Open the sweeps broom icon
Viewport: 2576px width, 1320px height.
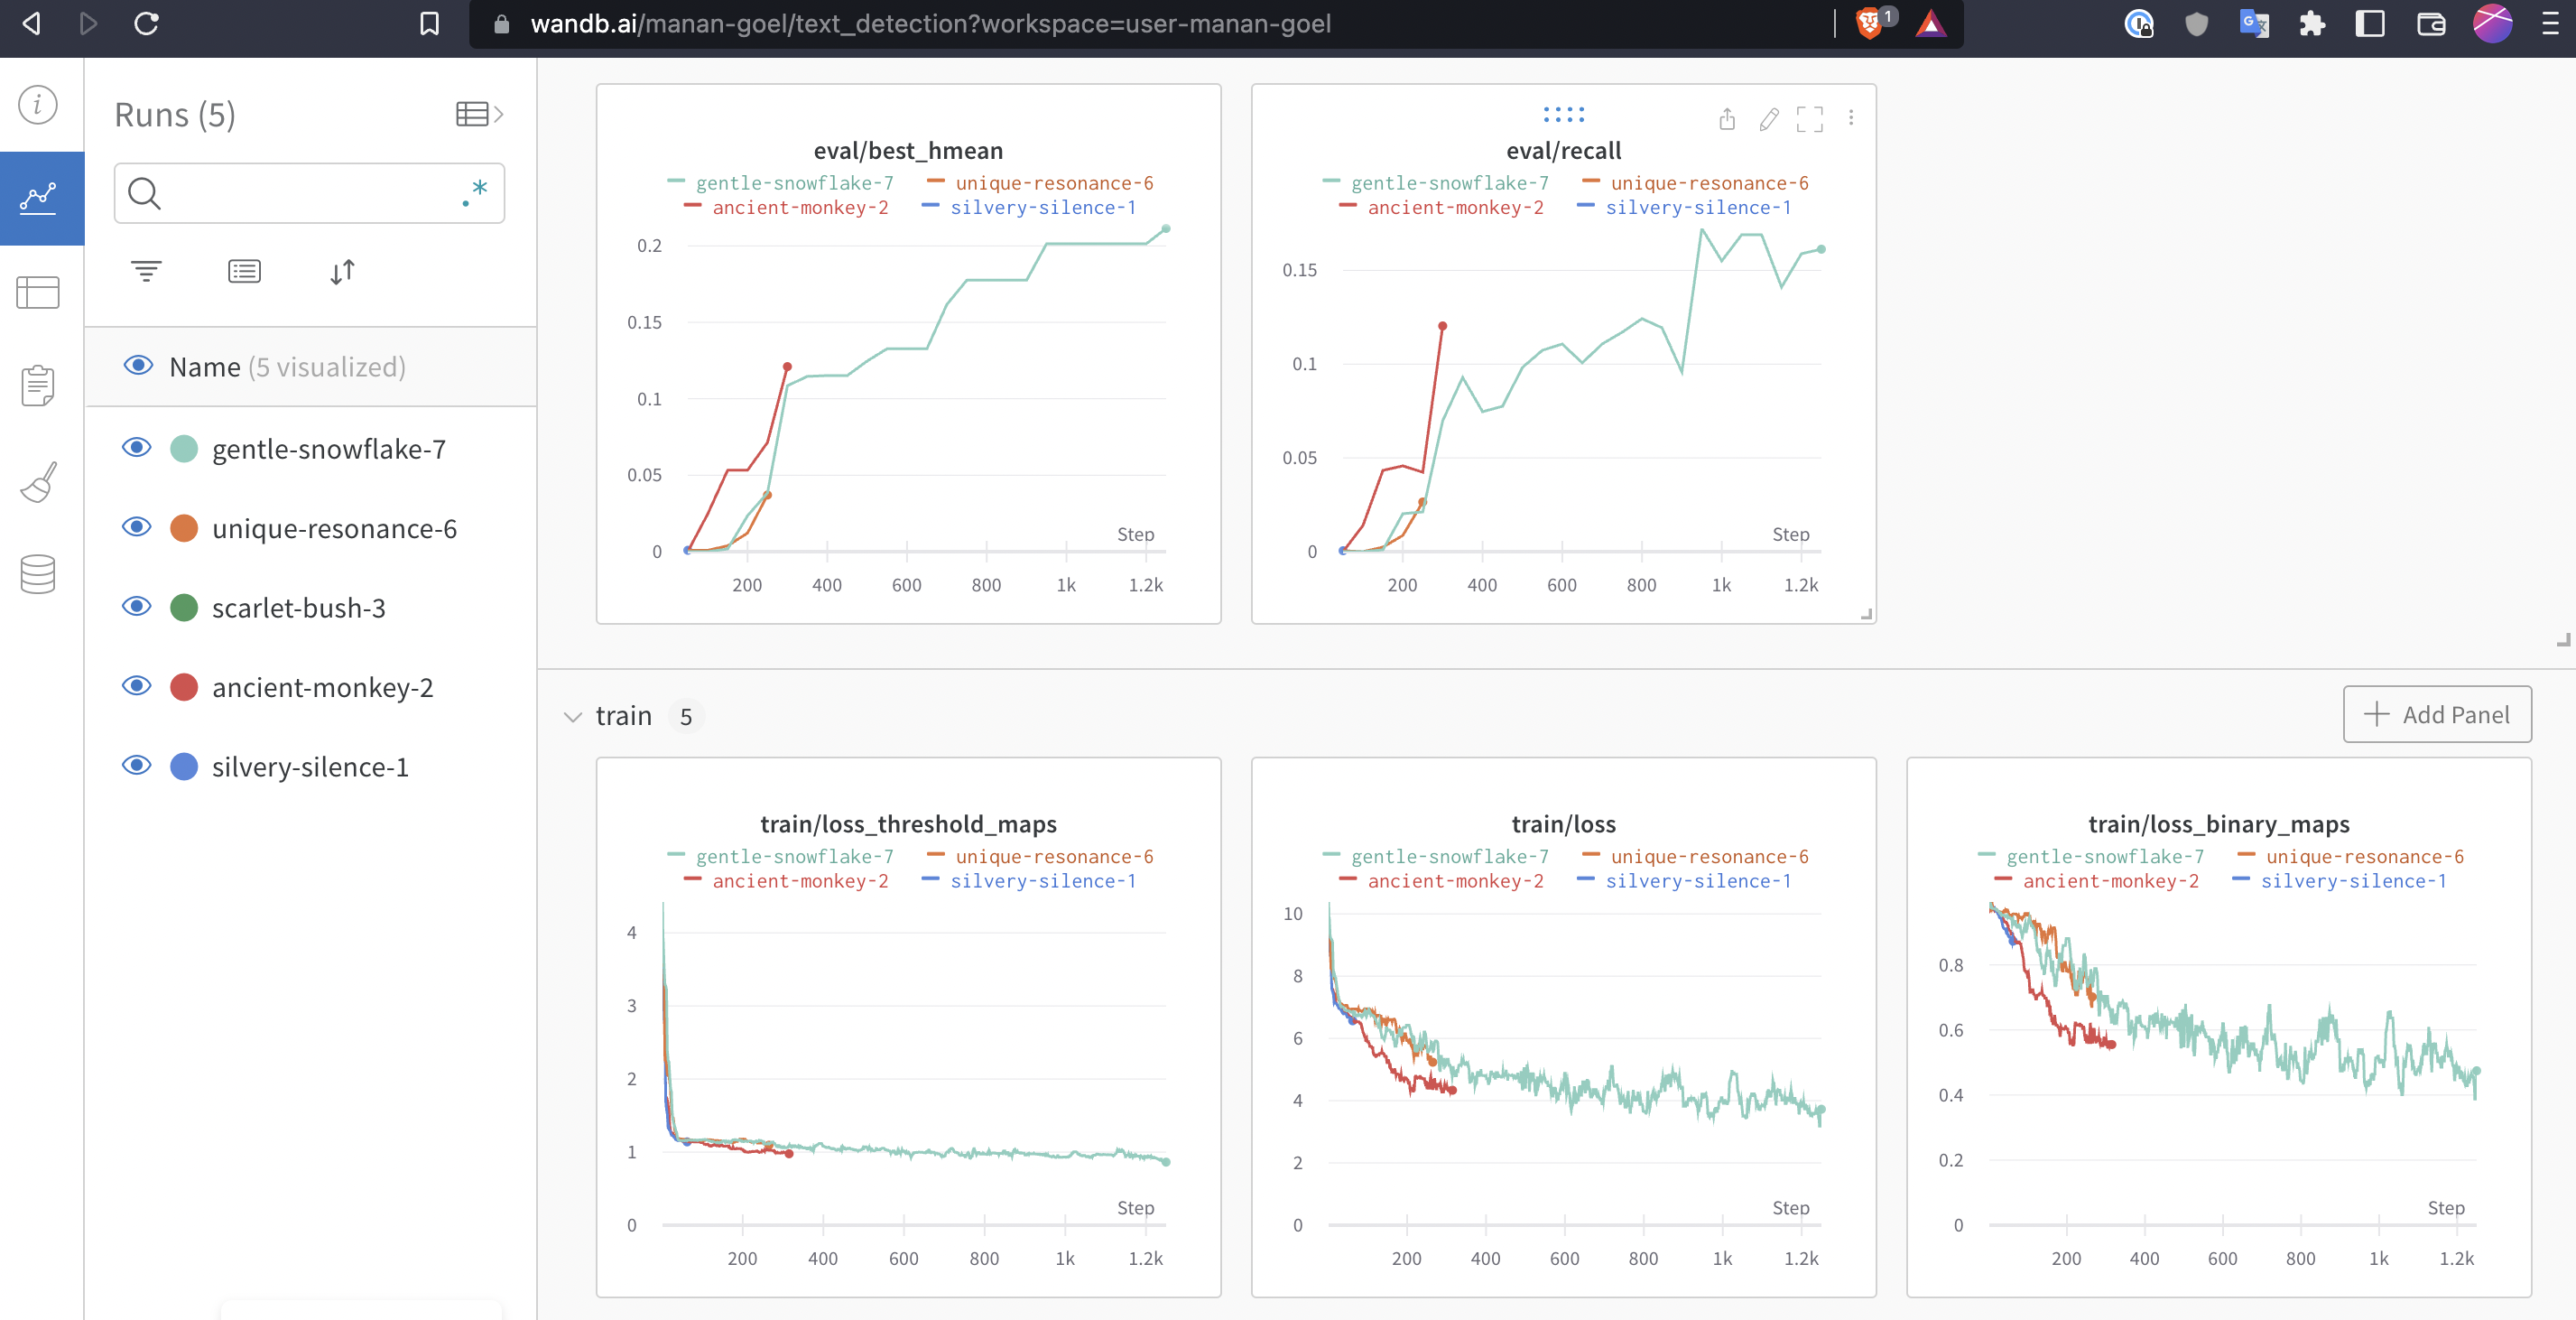38,481
